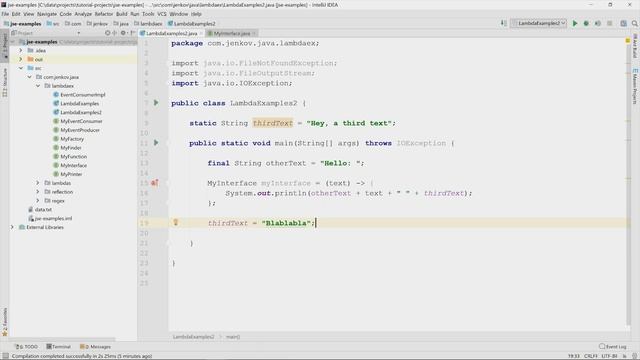Click the scroll from source target icon
The image size is (640, 360).
107,33
